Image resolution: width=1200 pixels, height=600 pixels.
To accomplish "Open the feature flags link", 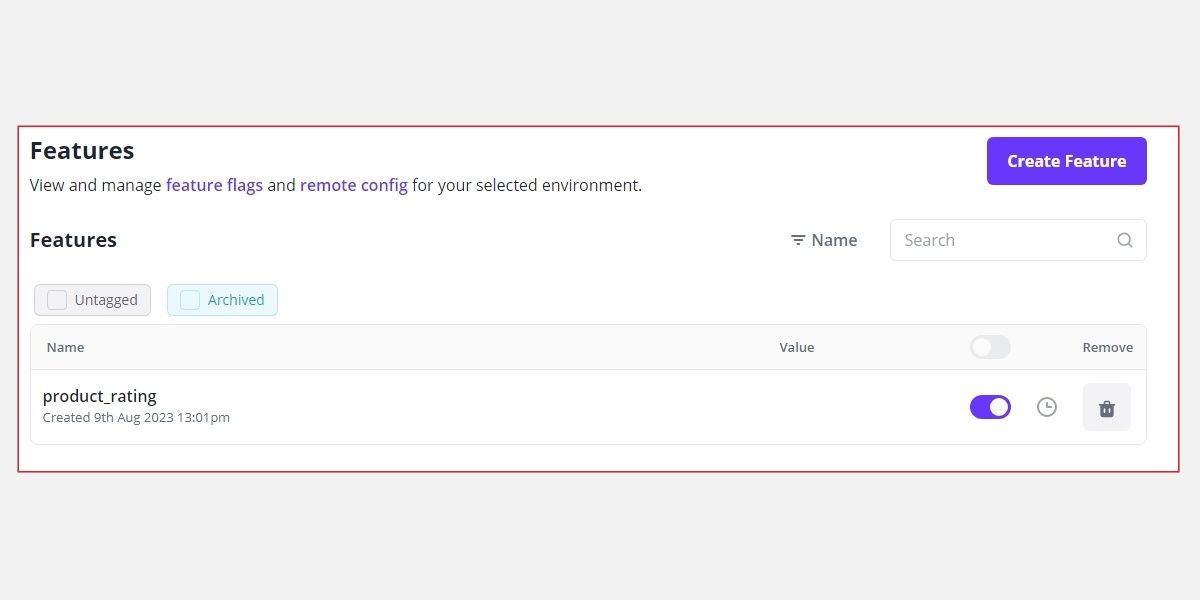I will click(x=215, y=185).
